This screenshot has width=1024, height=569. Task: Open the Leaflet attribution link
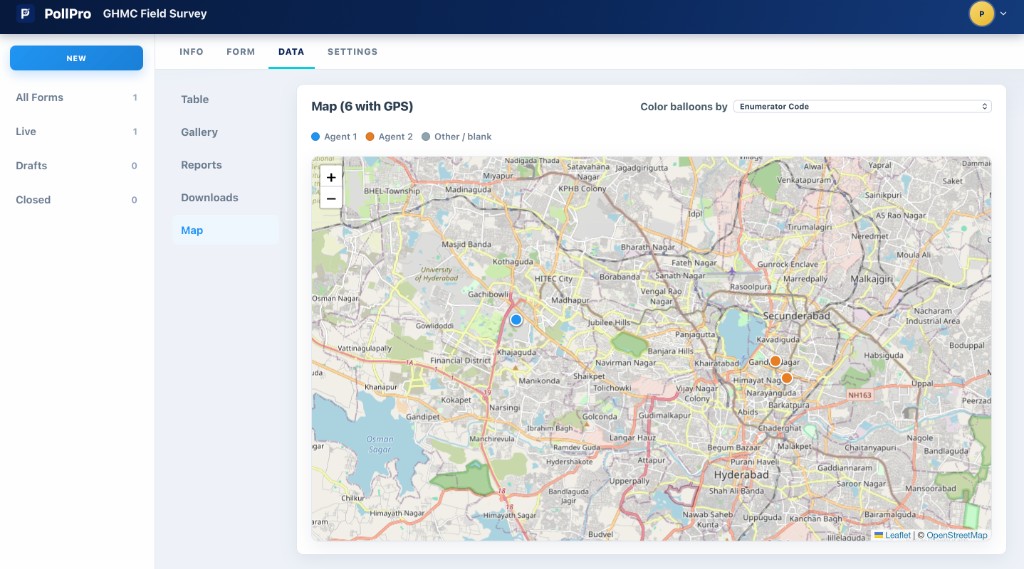click(897, 535)
